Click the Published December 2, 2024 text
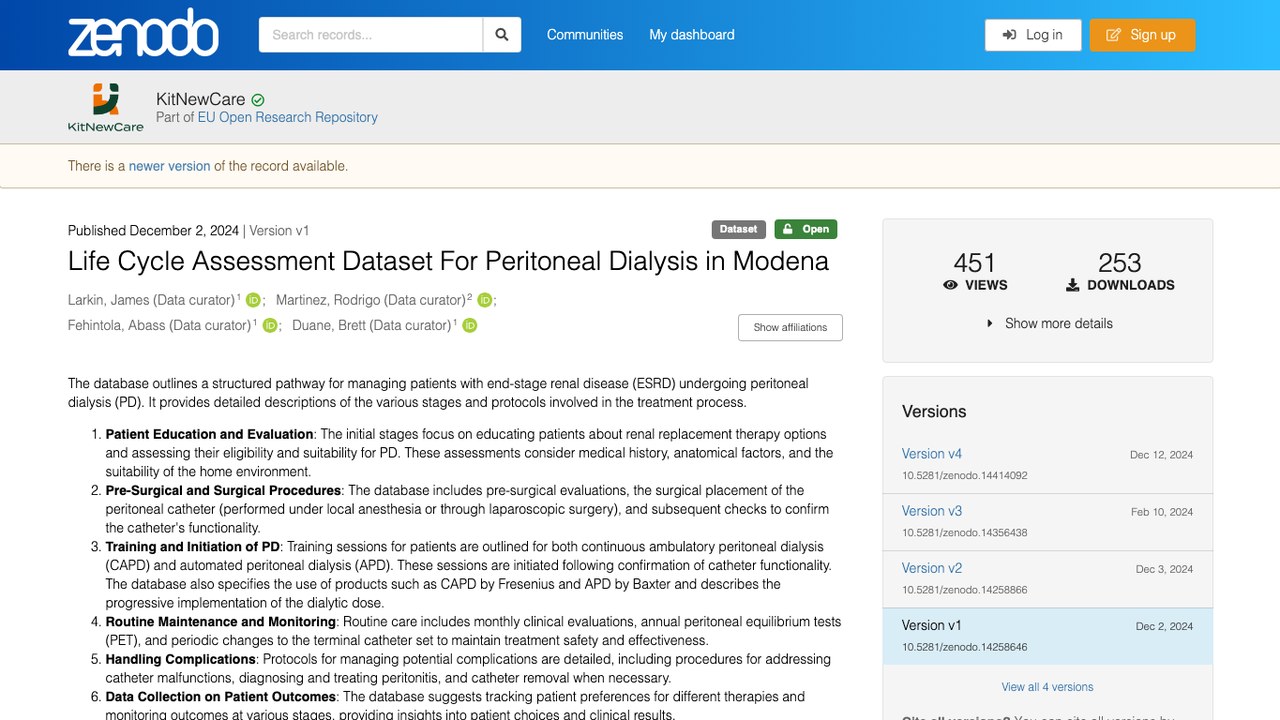The height and width of the screenshot is (720, 1280). click(153, 230)
